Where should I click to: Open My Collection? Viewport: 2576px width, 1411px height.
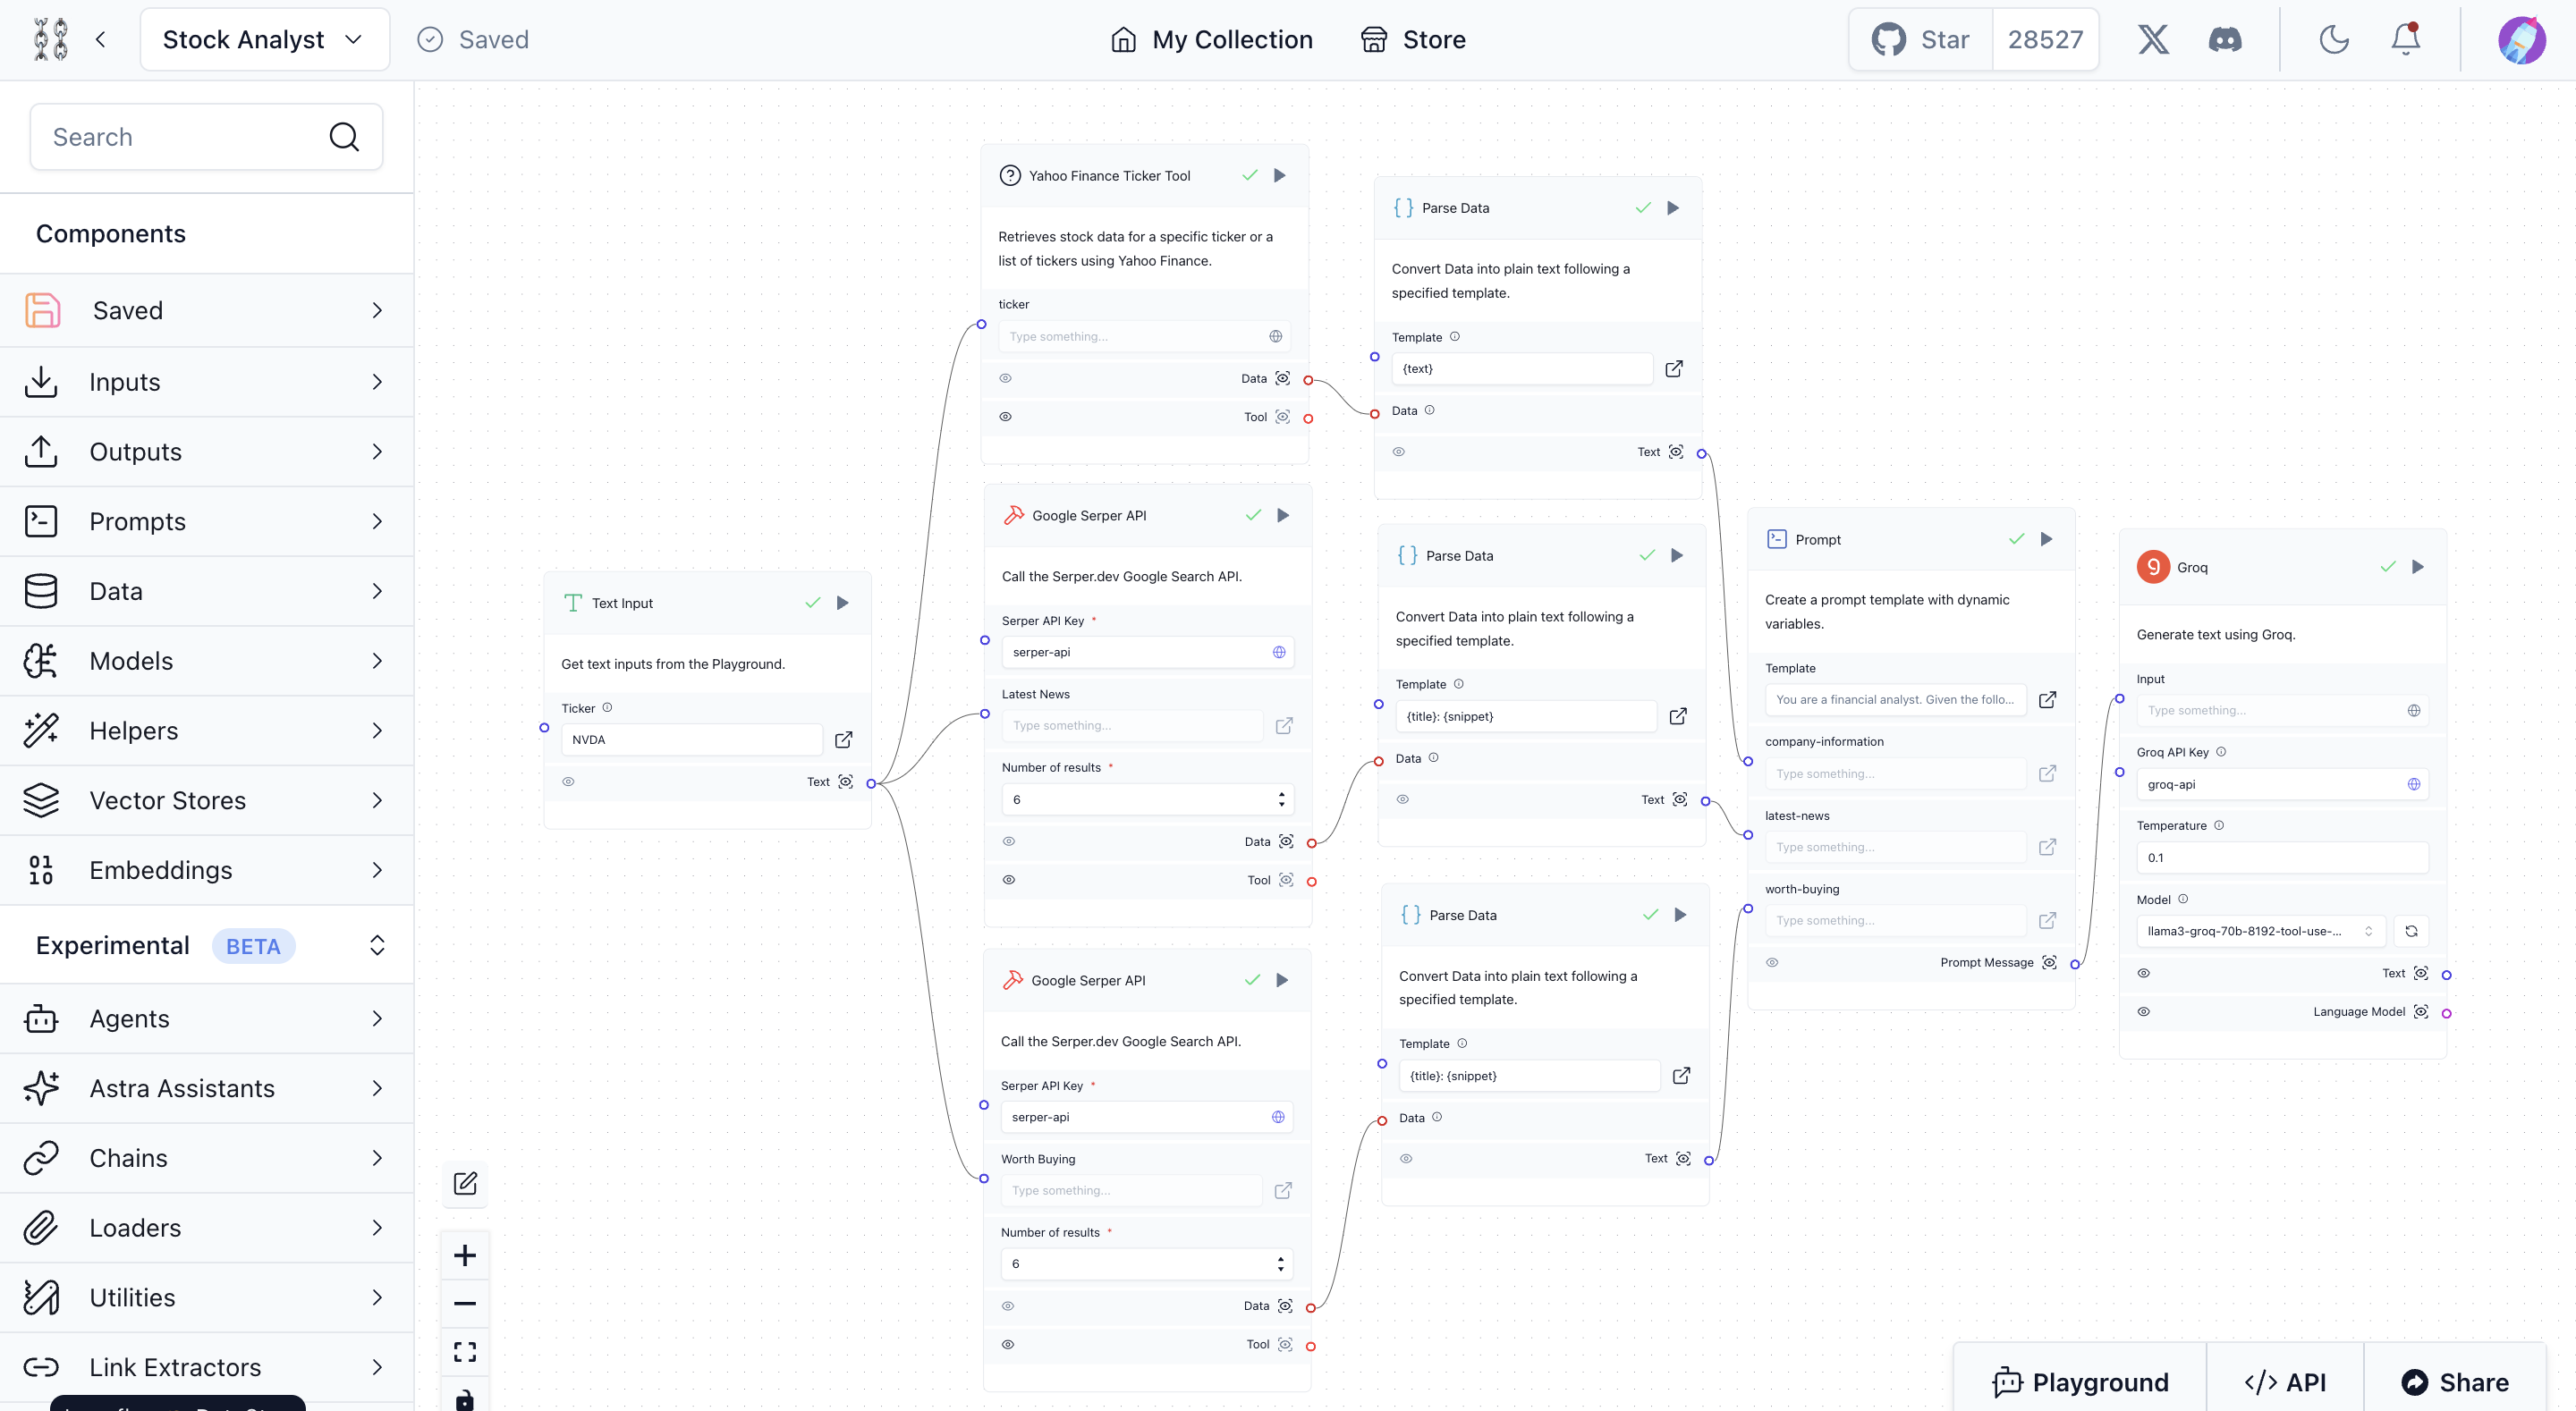(x=1211, y=39)
